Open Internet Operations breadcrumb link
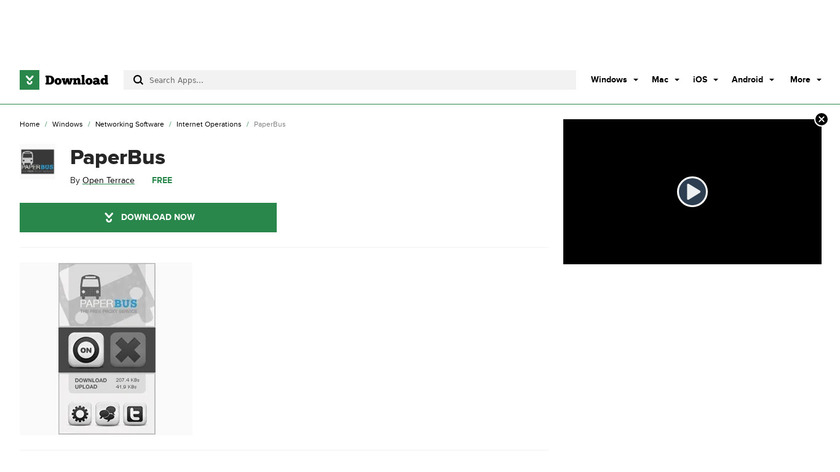The width and height of the screenshot is (840, 472). pyautogui.click(x=208, y=124)
